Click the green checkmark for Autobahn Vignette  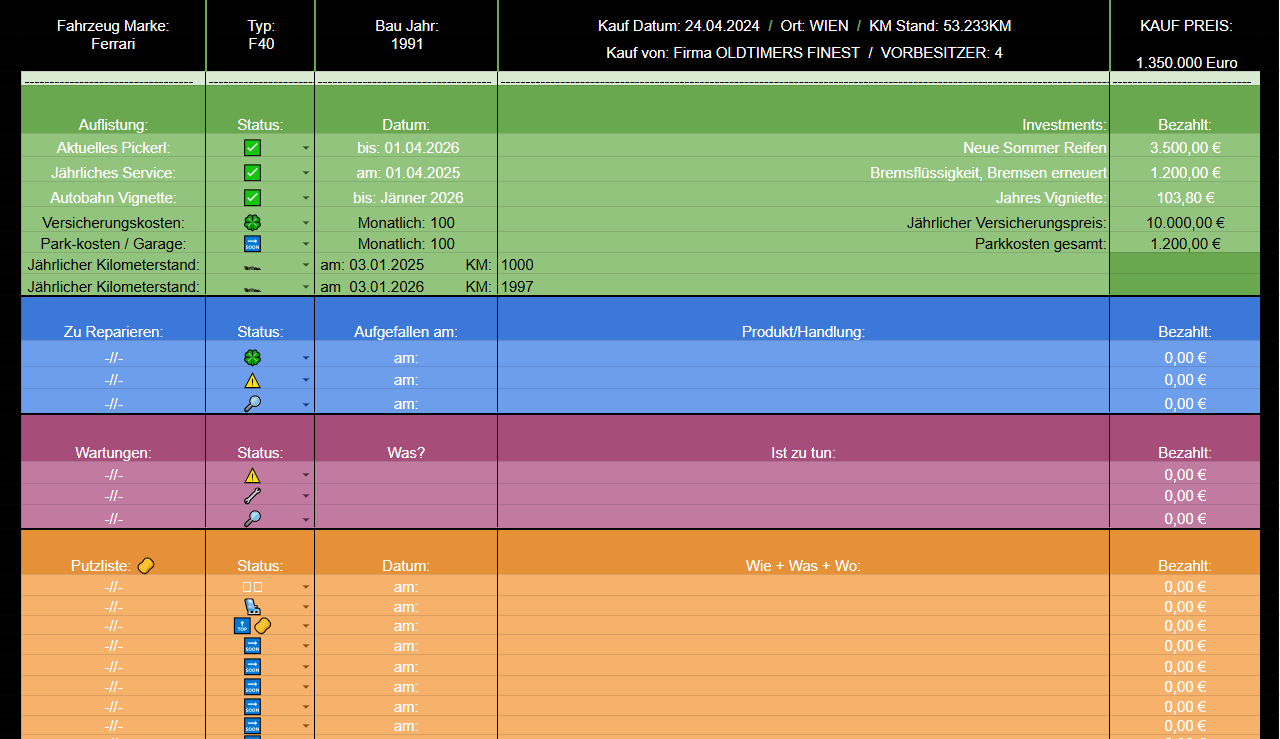[x=252, y=198]
